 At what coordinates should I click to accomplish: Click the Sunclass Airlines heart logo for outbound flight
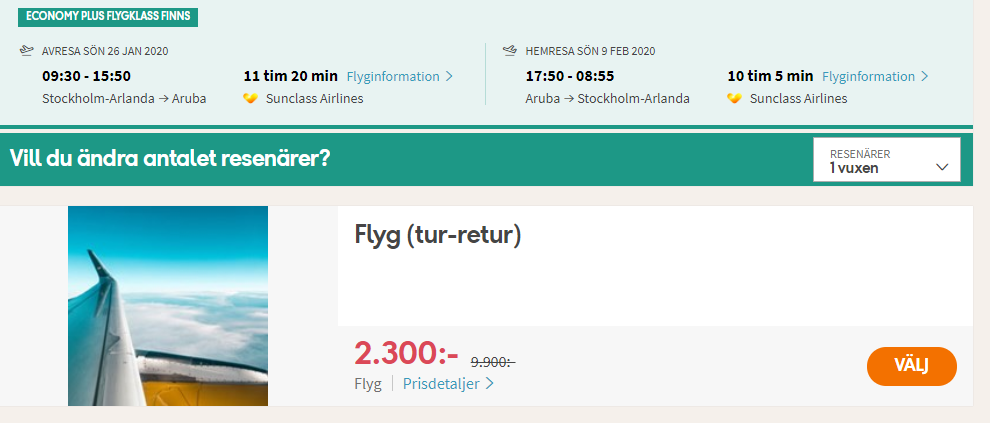pos(251,98)
